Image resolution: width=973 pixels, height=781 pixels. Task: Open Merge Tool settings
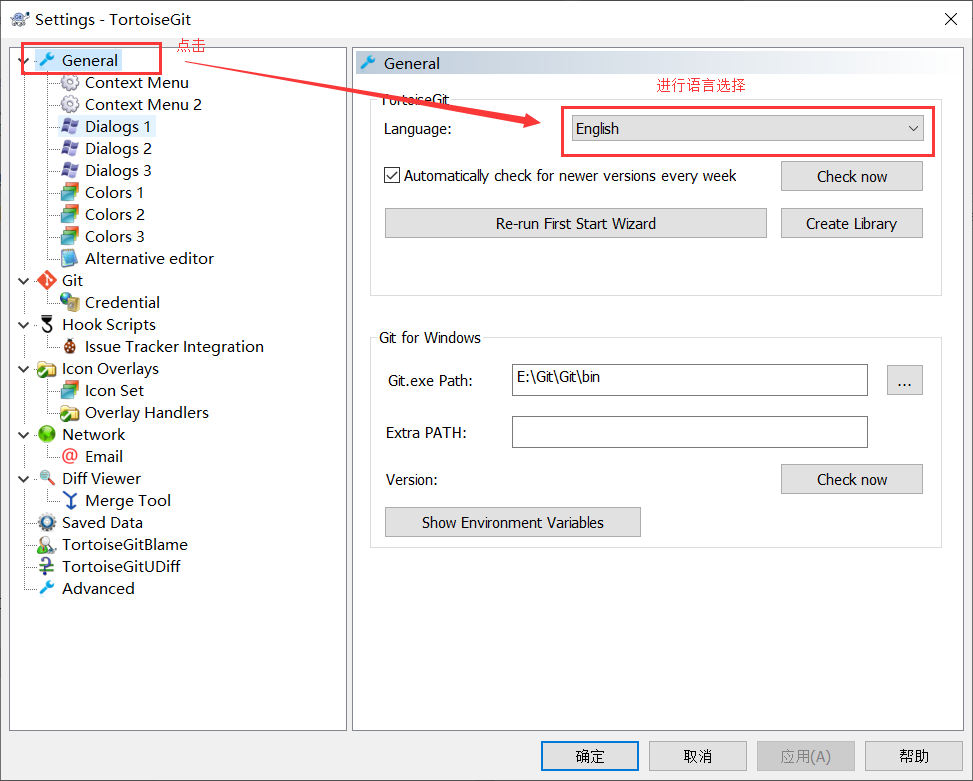pos(128,501)
